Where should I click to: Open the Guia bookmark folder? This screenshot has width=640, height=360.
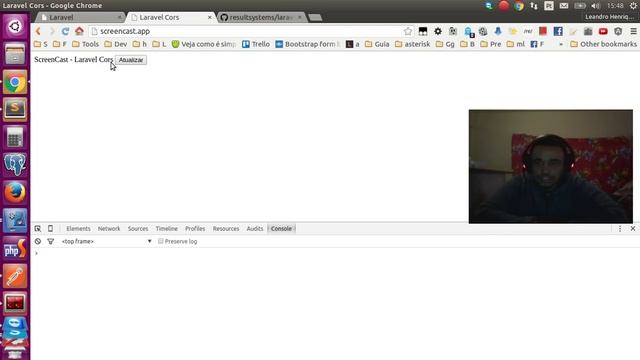tap(377, 44)
